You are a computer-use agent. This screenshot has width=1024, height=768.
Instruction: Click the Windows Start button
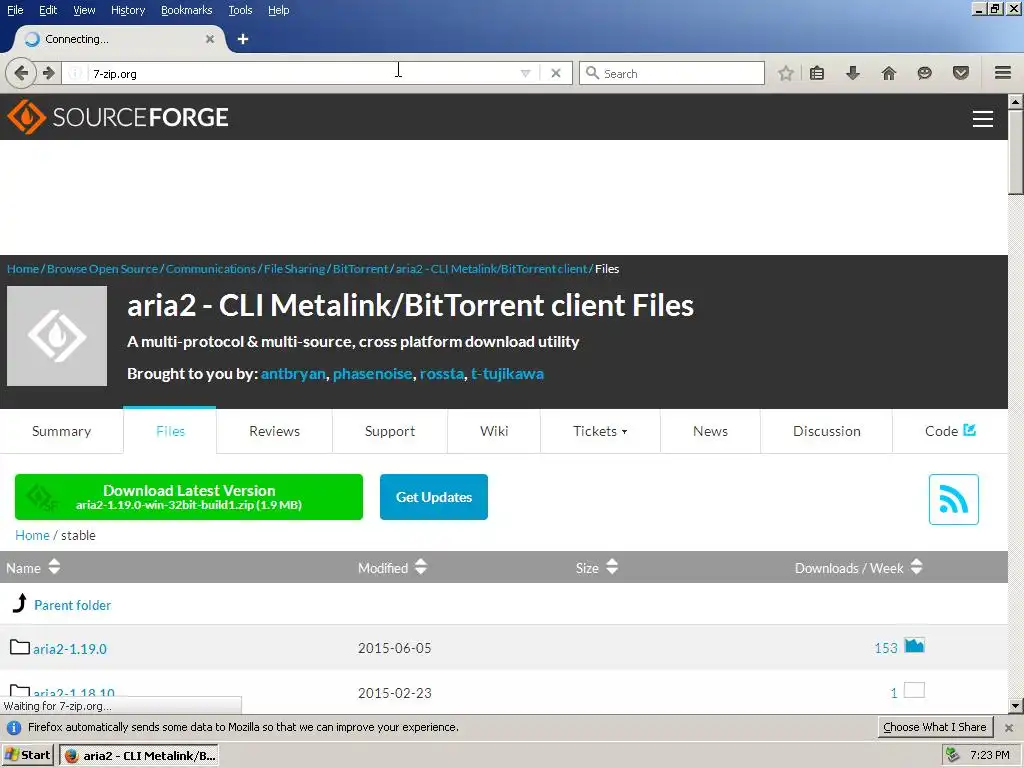coord(28,755)
